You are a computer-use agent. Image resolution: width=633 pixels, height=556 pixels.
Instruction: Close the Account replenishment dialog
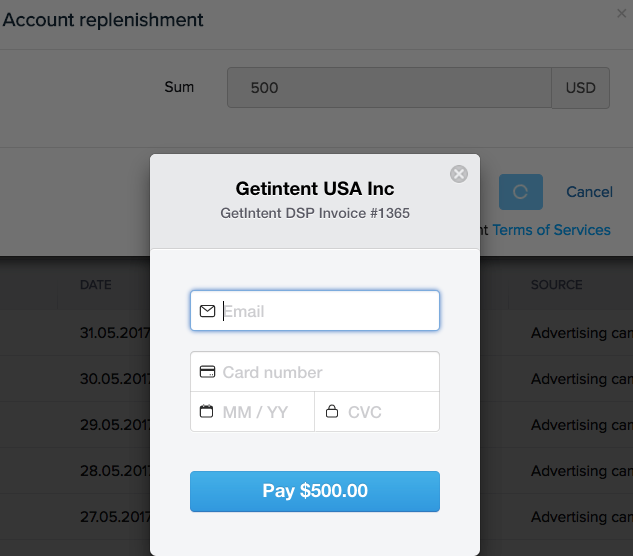click(621, 14)
